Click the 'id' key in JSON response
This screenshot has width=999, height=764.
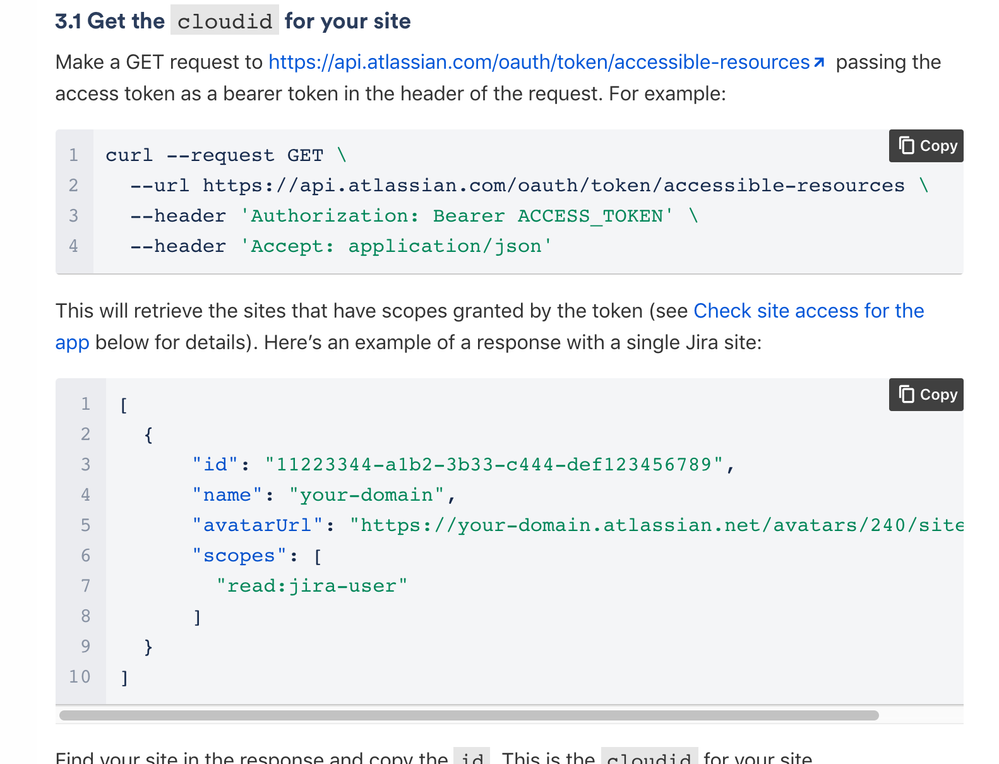click(215, 465)
